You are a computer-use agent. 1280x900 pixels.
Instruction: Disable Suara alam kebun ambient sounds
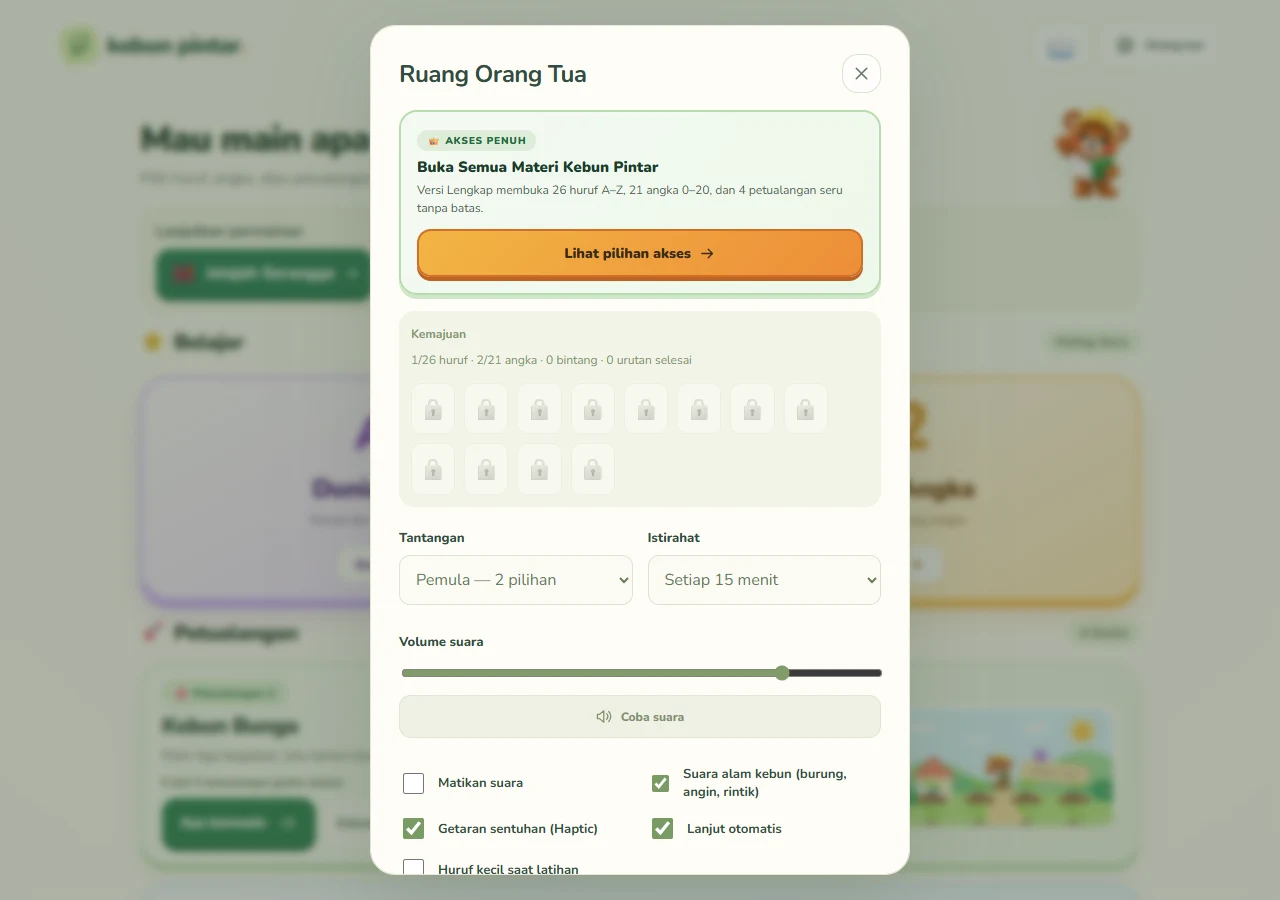pos(660,783)
